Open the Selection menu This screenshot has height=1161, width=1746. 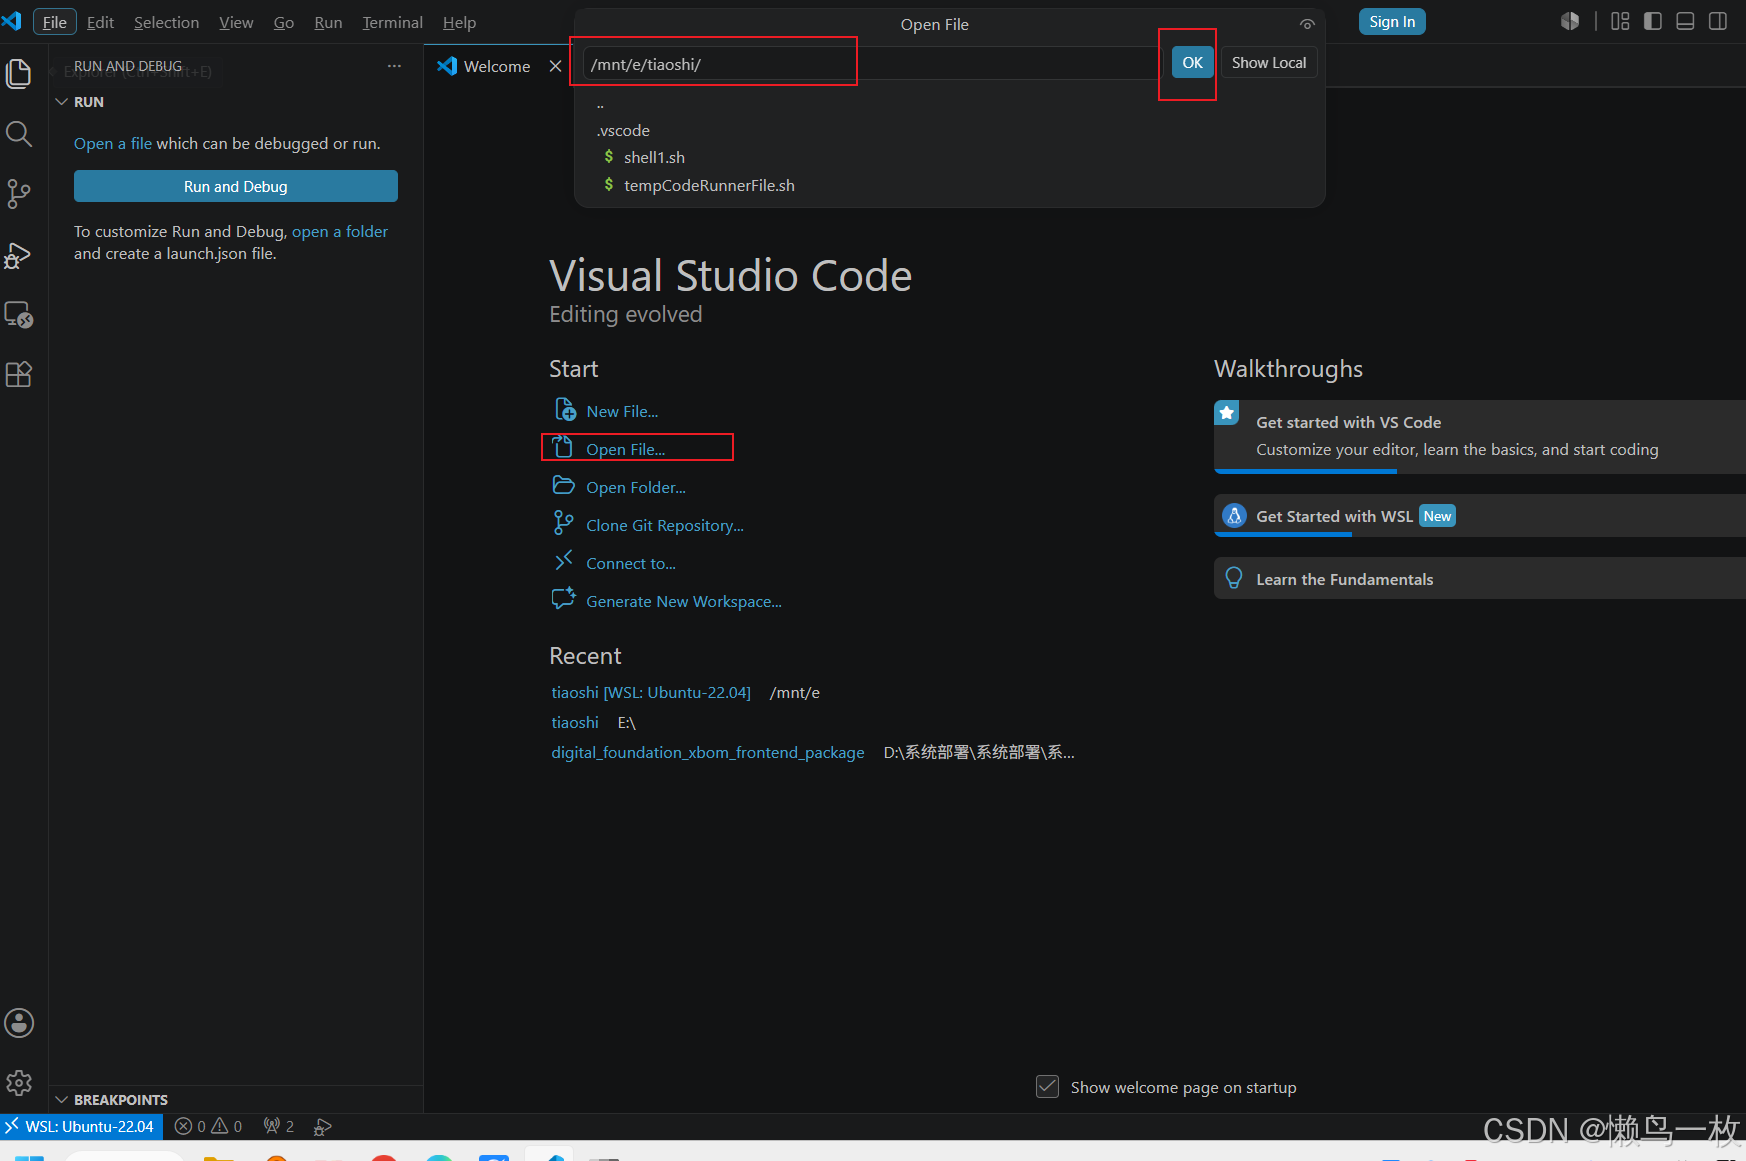pos(166,22)
